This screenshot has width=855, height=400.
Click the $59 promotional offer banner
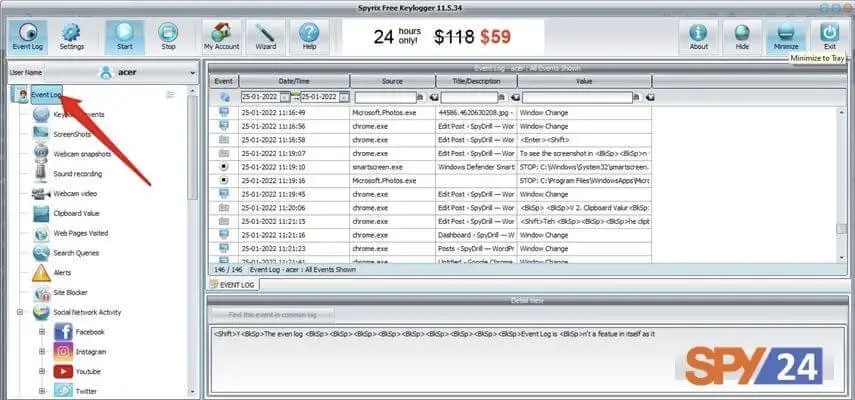pyautogui.click(x=443, y=37)
